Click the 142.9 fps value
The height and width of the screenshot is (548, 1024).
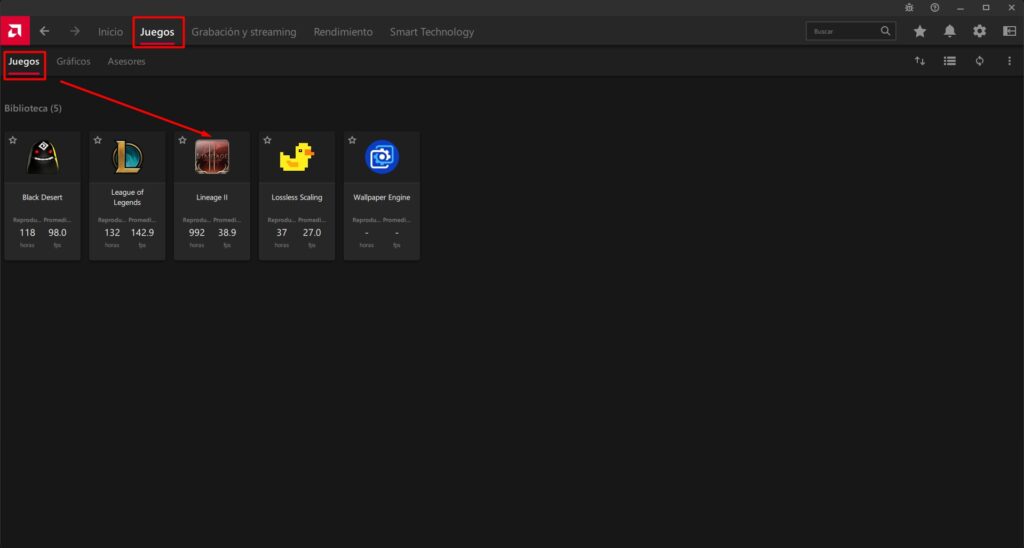[142, 233]
